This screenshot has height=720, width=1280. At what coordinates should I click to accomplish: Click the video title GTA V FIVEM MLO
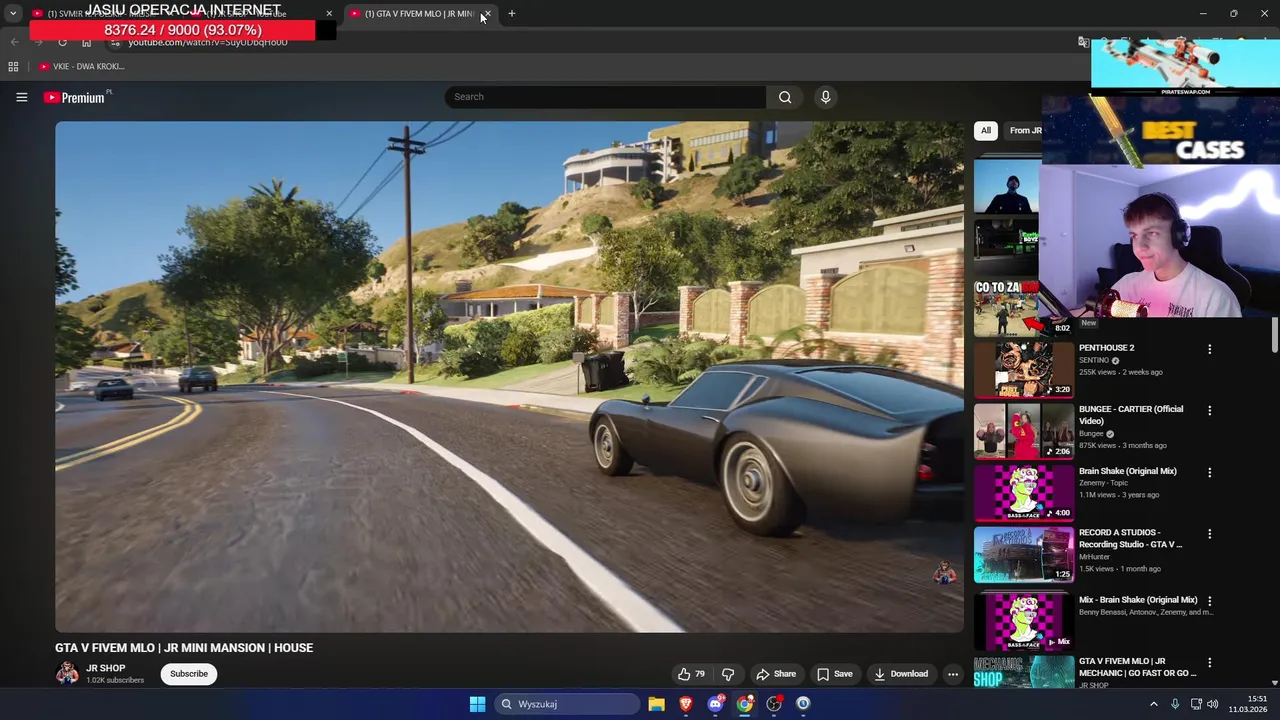point(184,648)
